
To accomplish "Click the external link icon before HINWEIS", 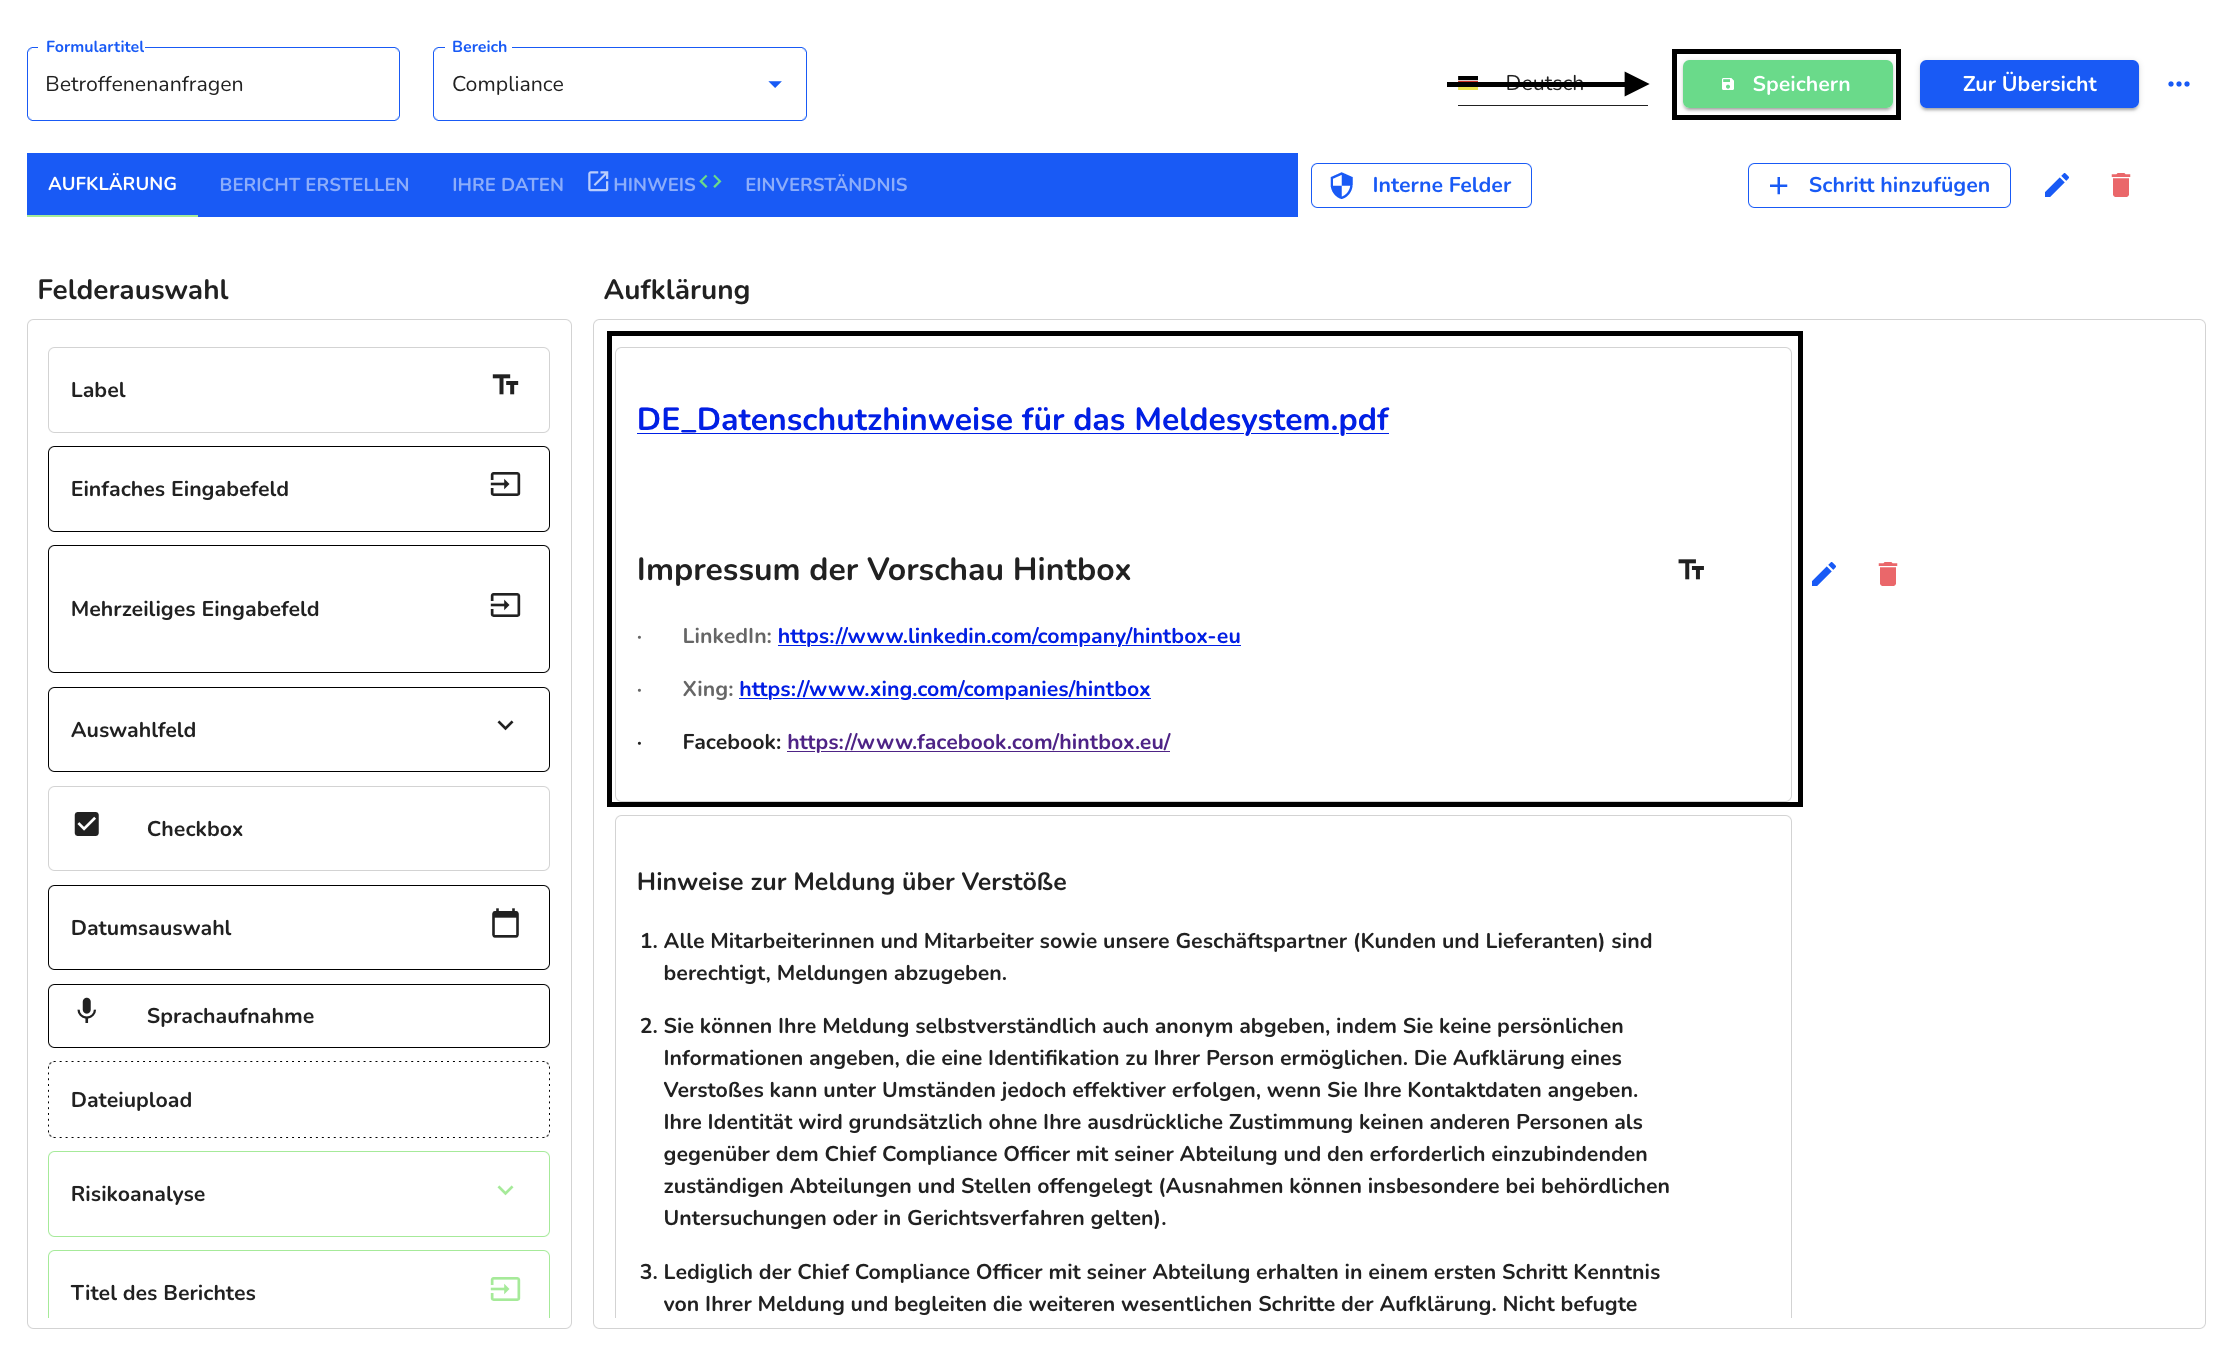I will 598,181.
